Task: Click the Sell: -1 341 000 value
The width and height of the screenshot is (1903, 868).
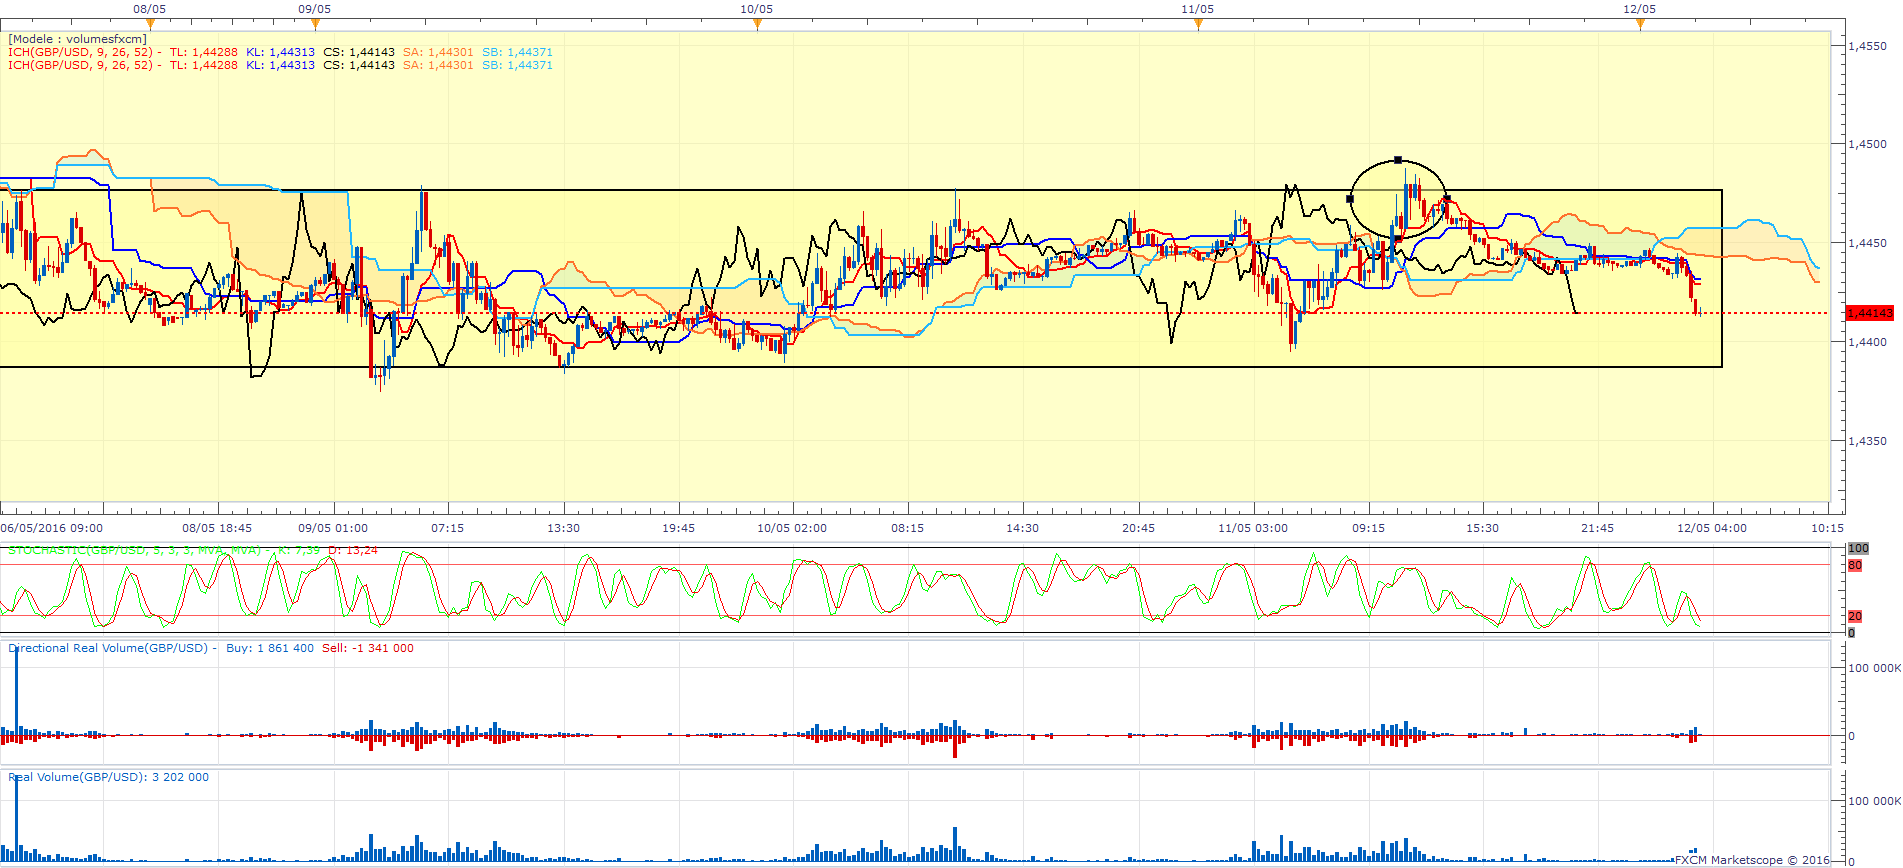Action: (368, 648)
